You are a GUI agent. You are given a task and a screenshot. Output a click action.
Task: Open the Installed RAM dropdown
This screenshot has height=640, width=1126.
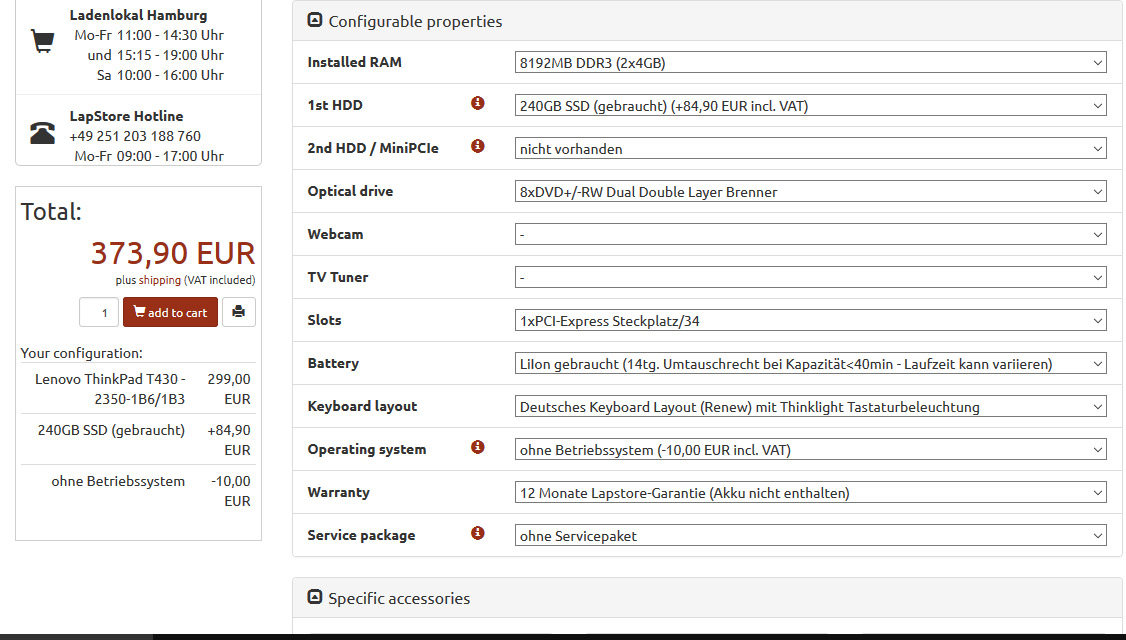click(810, 62)
